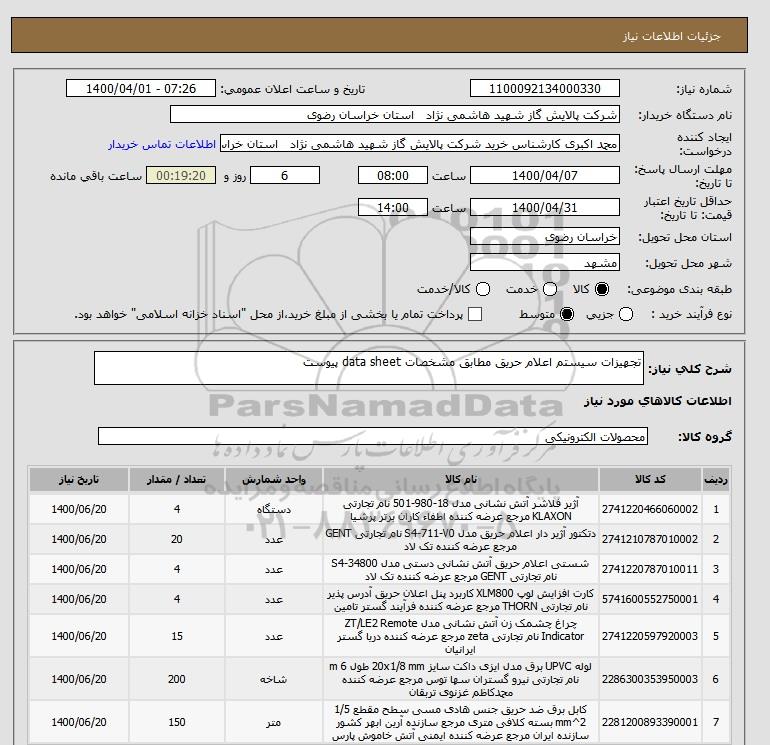Click the گروه کالا محصولات الکترونیکی field
The image size is (770, 745).
tap(373, 437)
